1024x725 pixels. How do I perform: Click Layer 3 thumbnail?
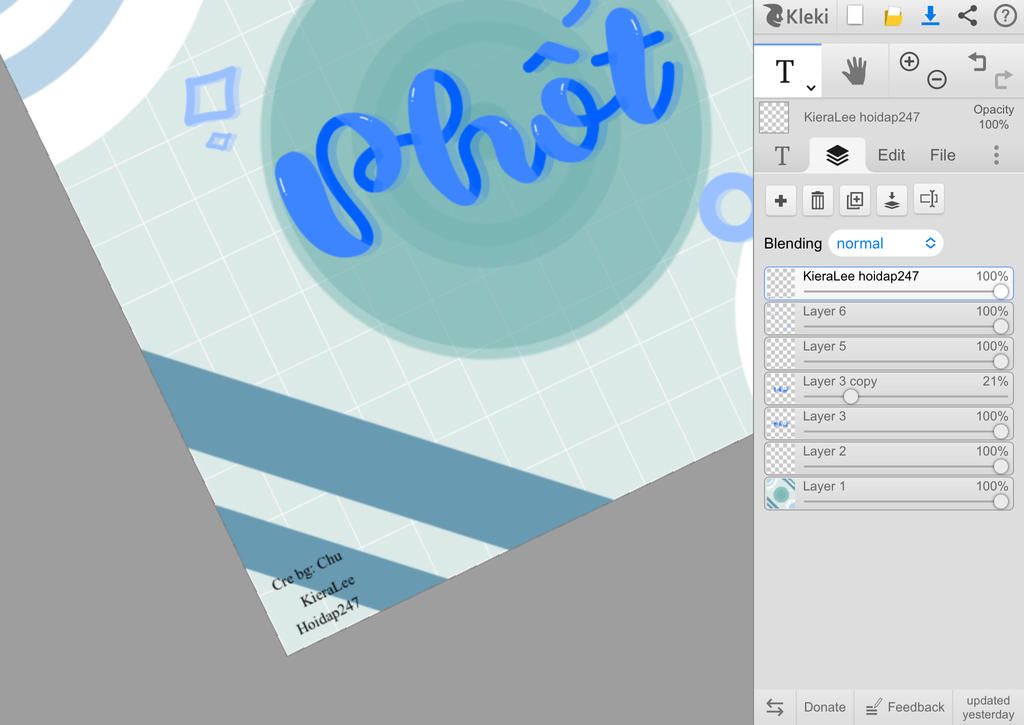[780, 423]
